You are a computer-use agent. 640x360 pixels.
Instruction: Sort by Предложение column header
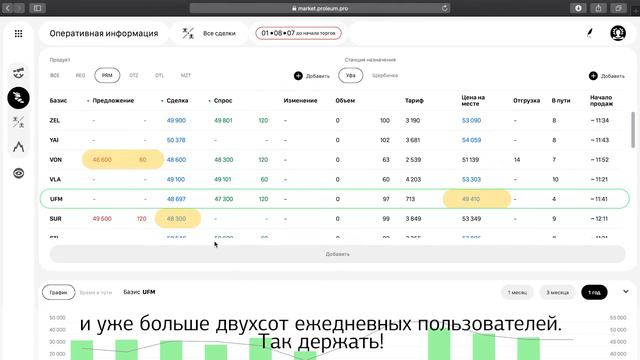(113, 100)
